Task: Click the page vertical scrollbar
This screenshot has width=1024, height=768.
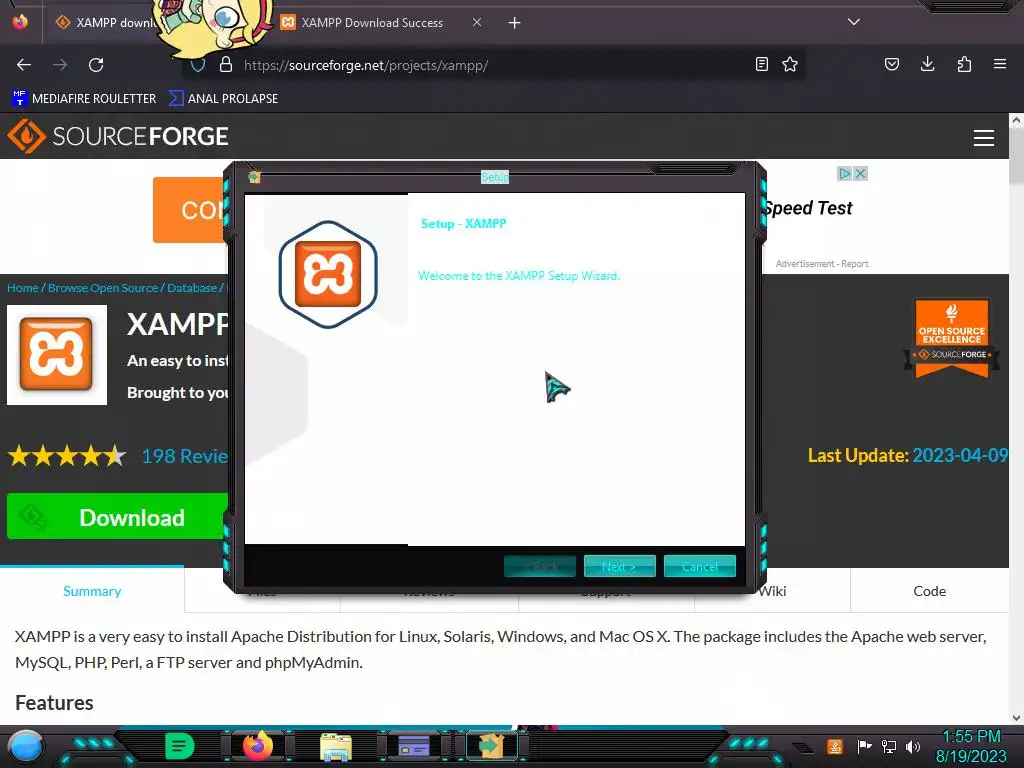Action: (x=1016, y=153)
